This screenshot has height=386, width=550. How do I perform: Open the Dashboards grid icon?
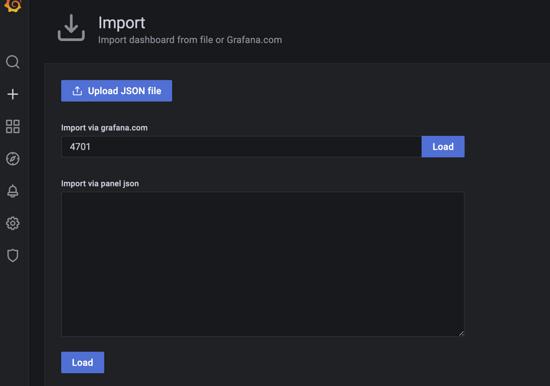[x=13, y=126]
